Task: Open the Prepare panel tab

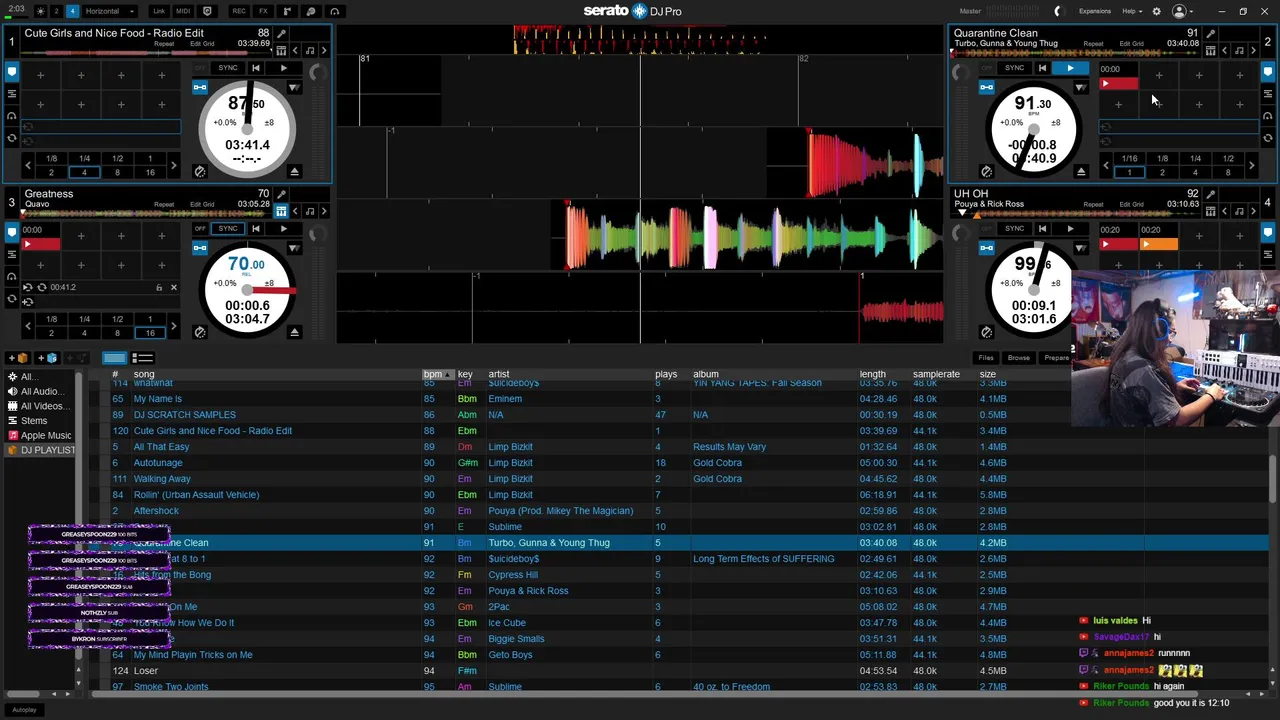Action: coord(1056,358)
